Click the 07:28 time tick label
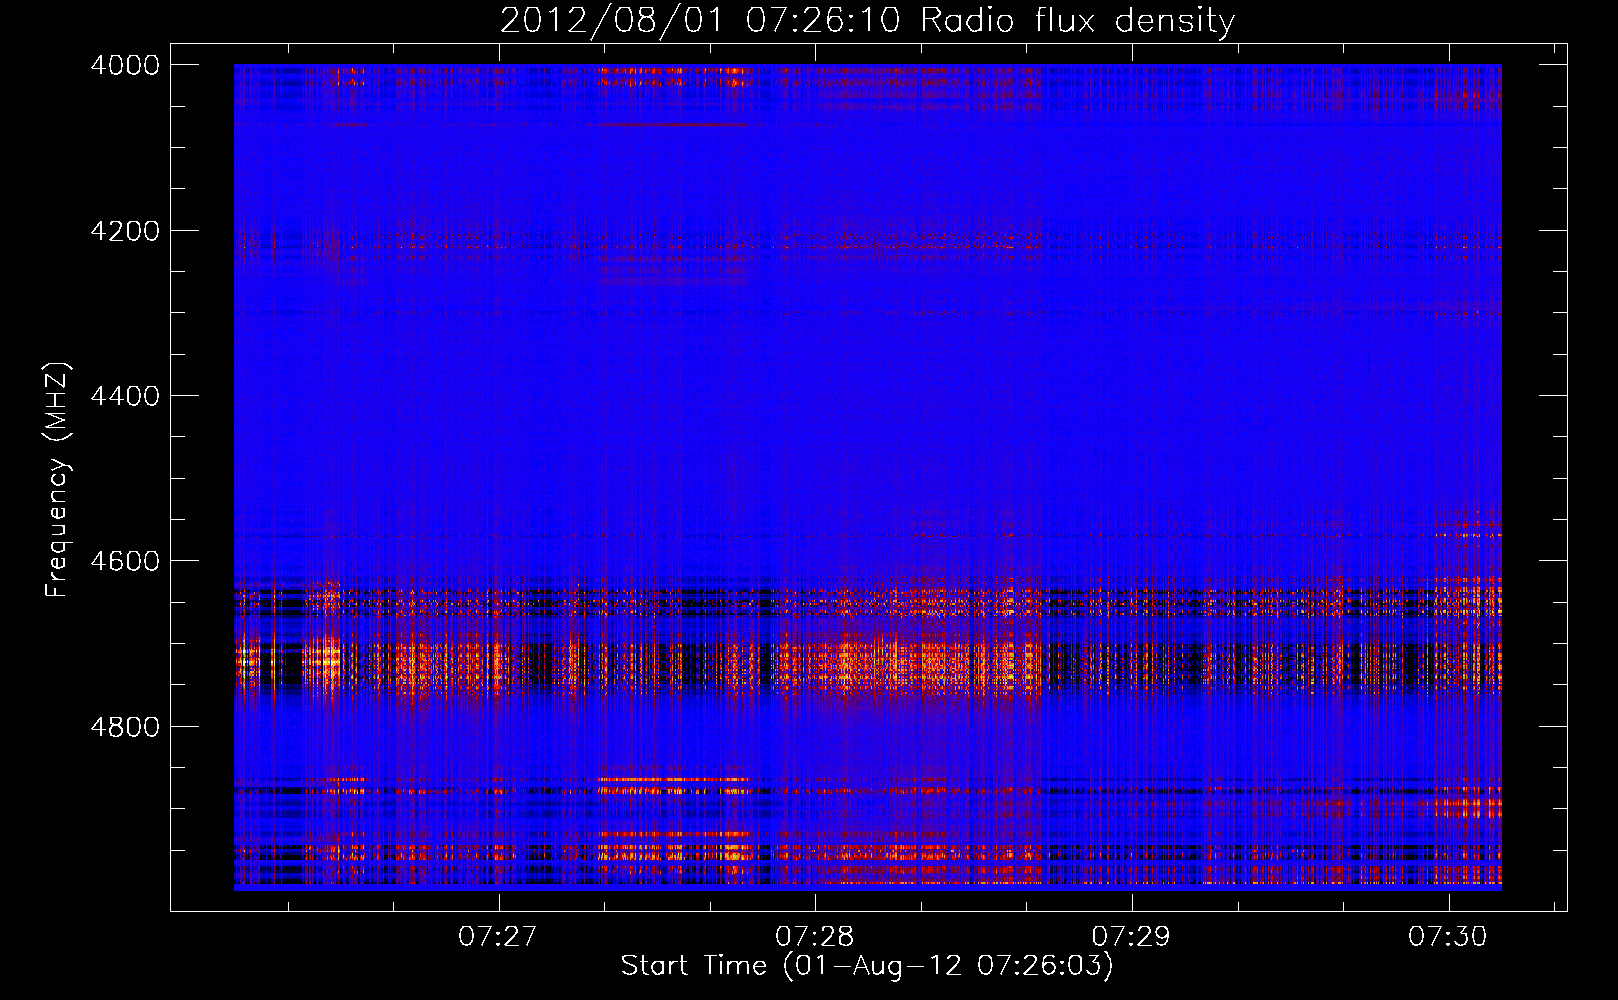The width and height of the screenshot is (1618, 1000). pyautogui.click(x=815, y=936)
